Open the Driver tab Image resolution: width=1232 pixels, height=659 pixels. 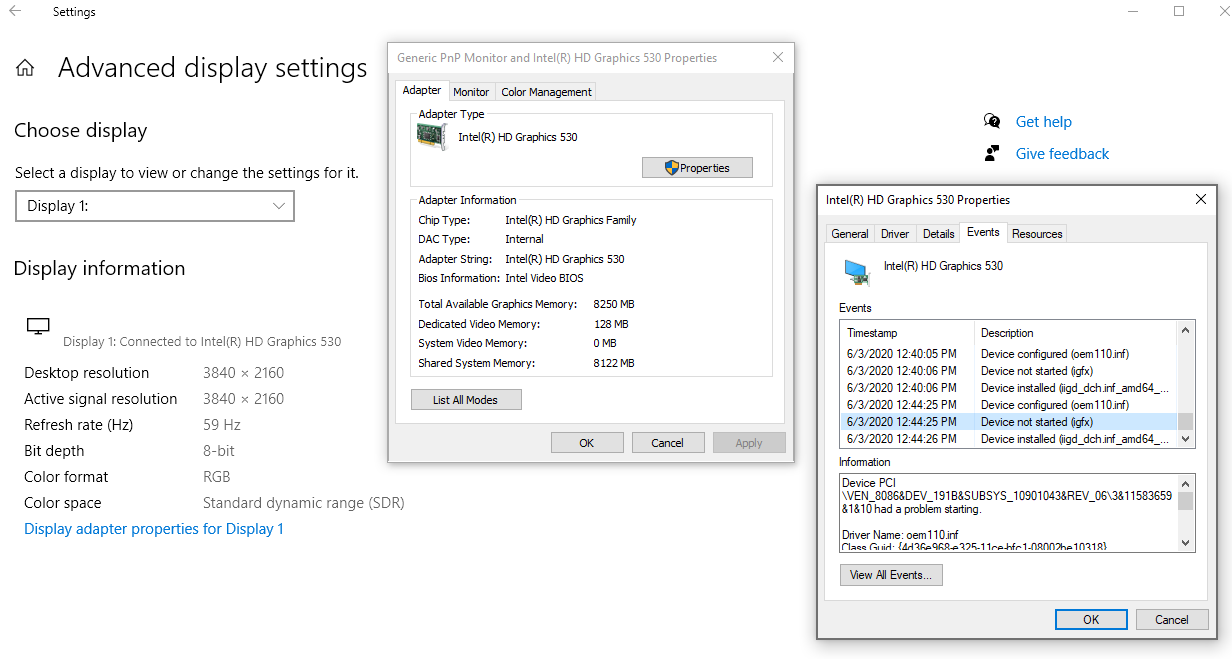(x=895, y=234)
